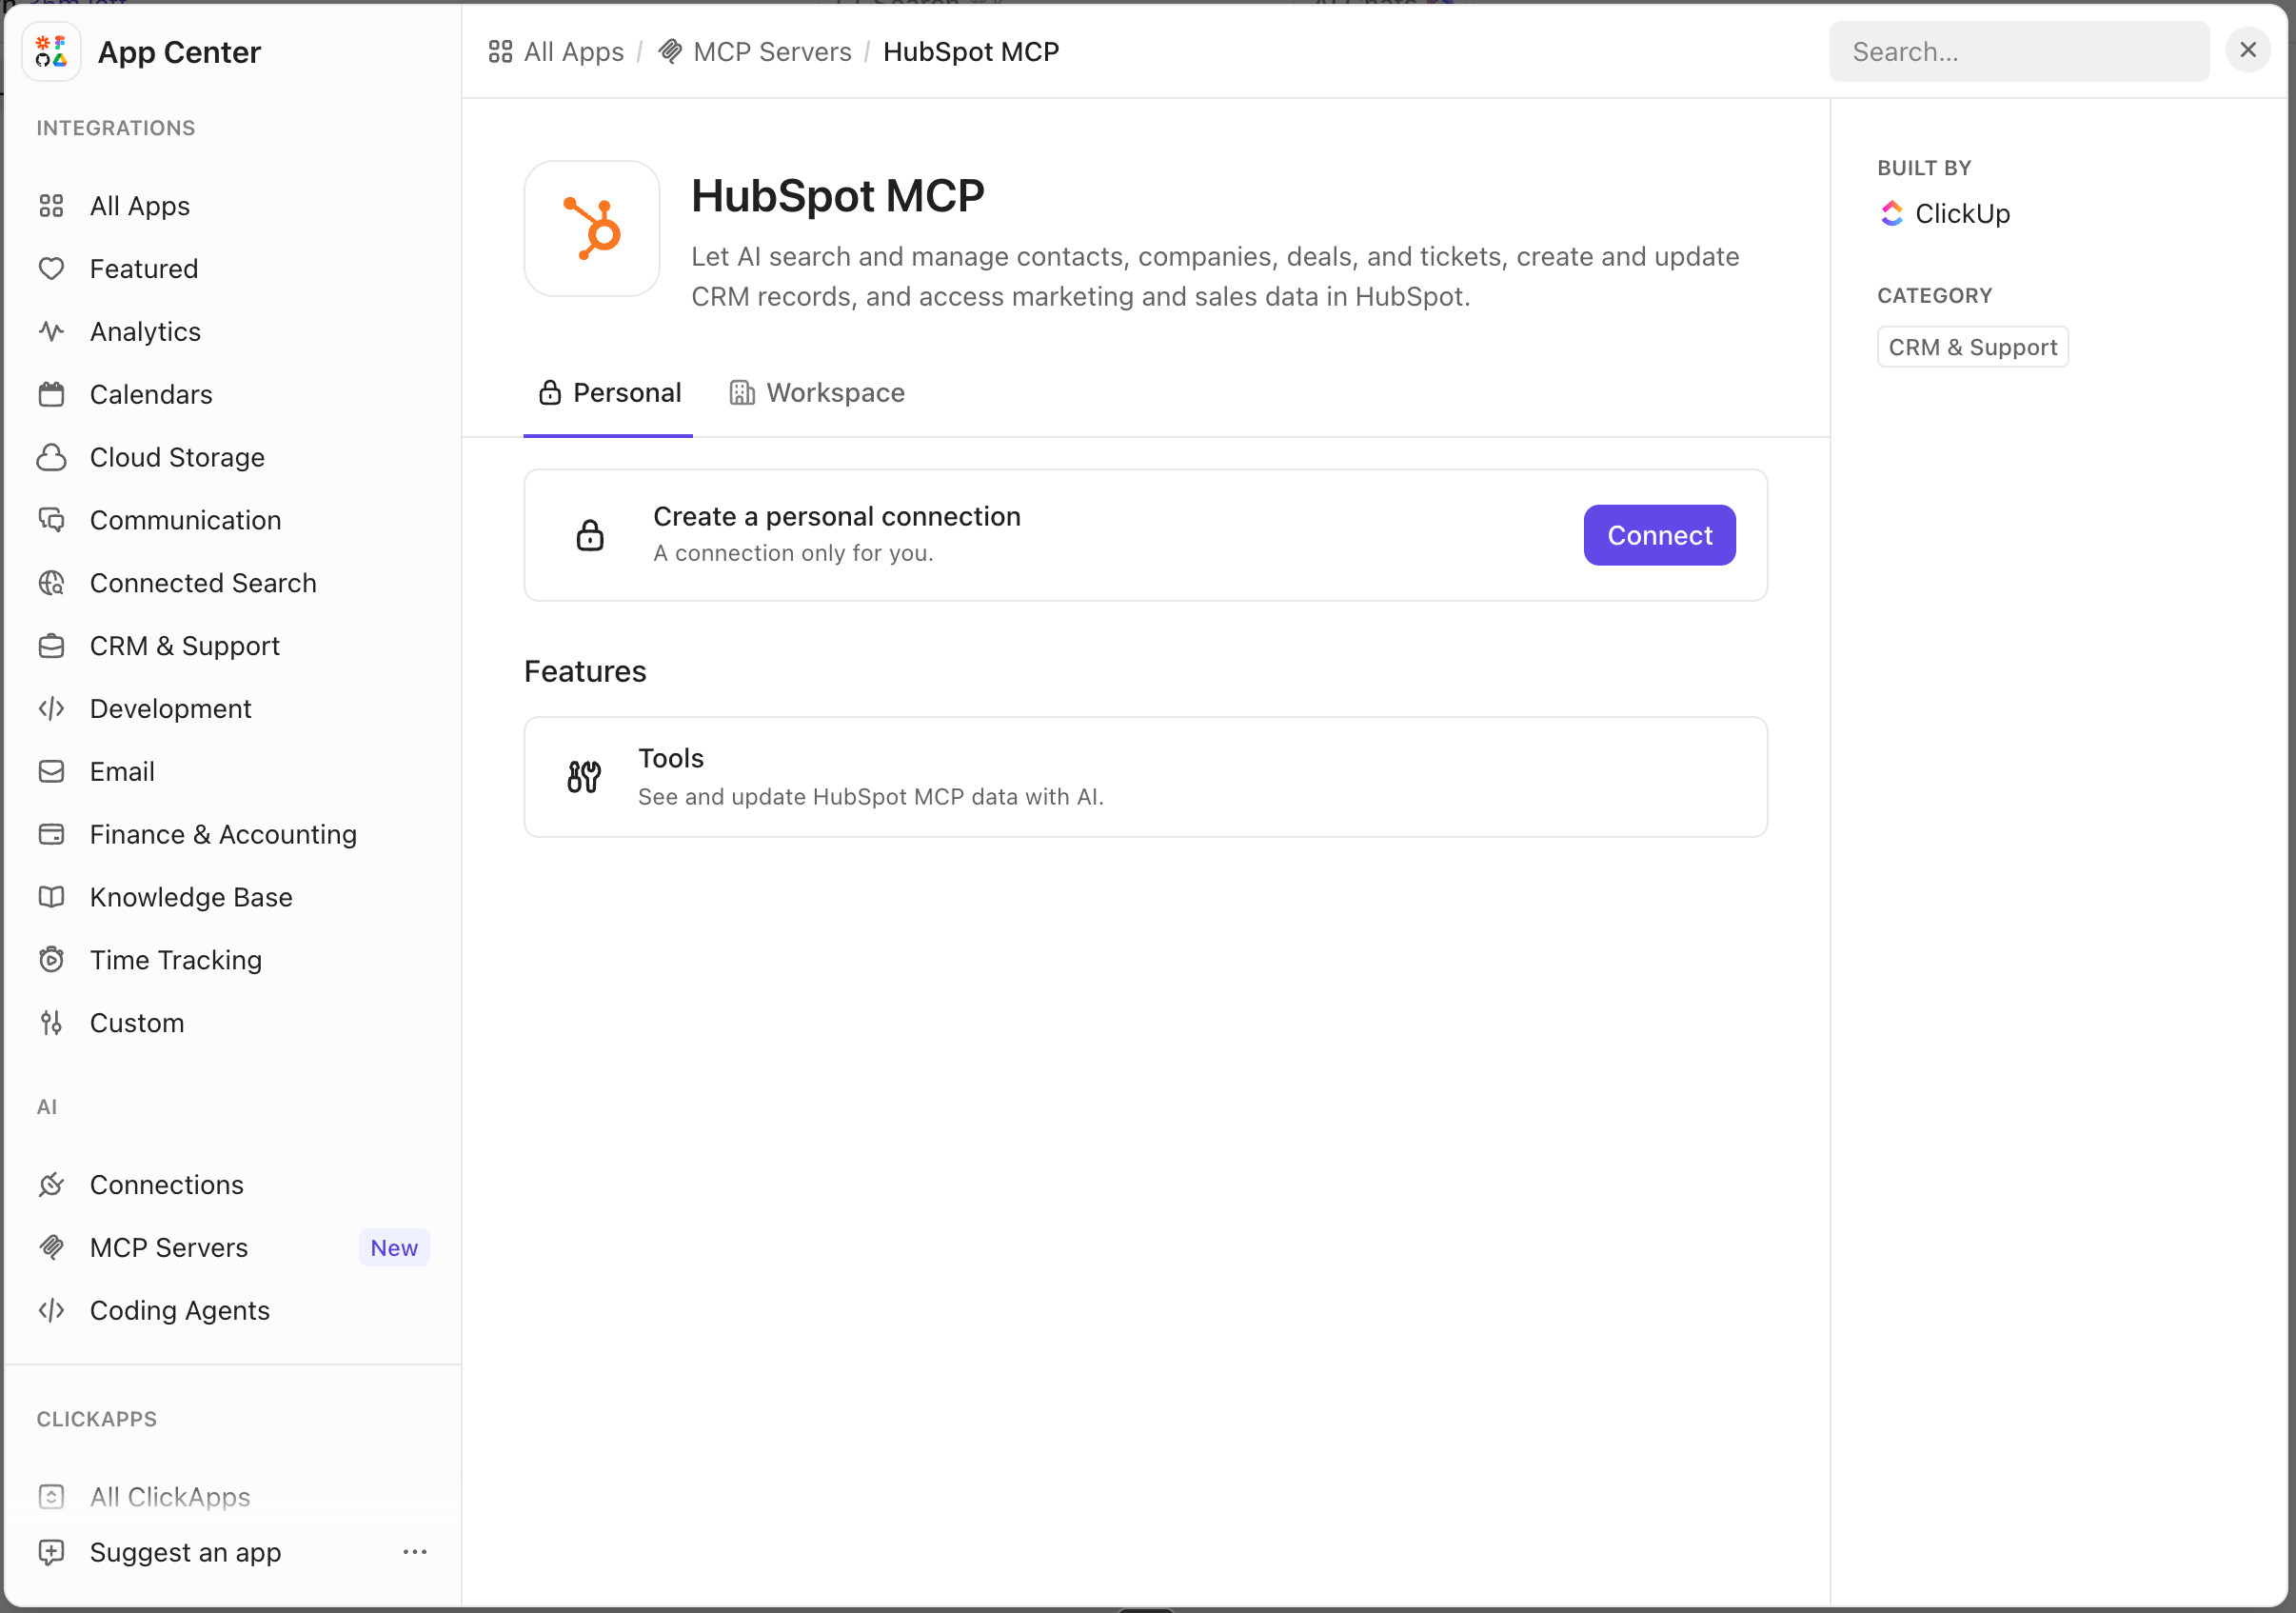The width and height of the screenshot is (2296, 1613).
Task: Click the Featured heart icon
Action: click(x=51, y=269)
